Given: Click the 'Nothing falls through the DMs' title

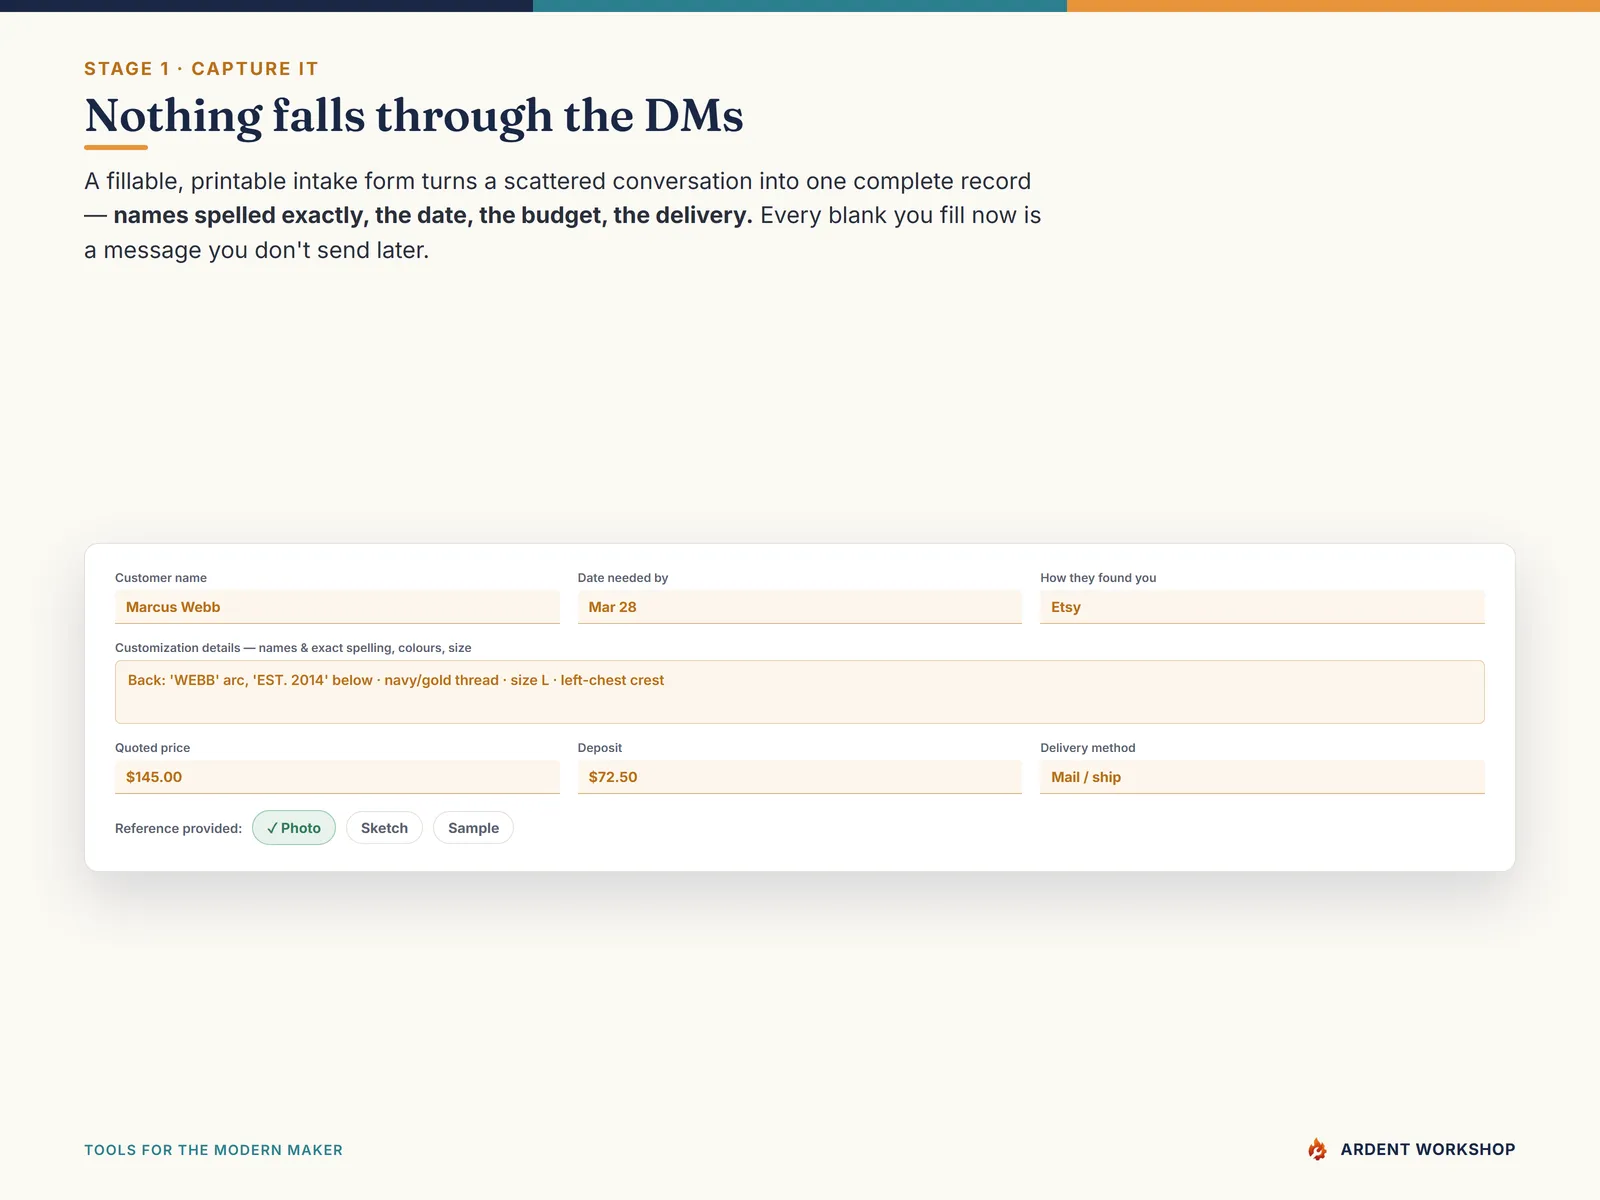Looking at the screenshot, I should click(x=414, y=116).
